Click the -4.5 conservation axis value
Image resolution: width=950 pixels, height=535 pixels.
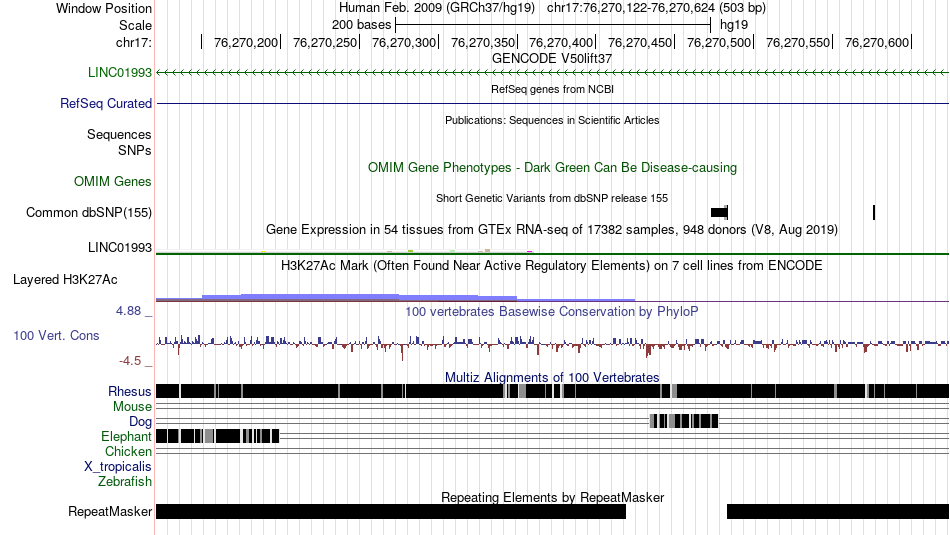130,361
